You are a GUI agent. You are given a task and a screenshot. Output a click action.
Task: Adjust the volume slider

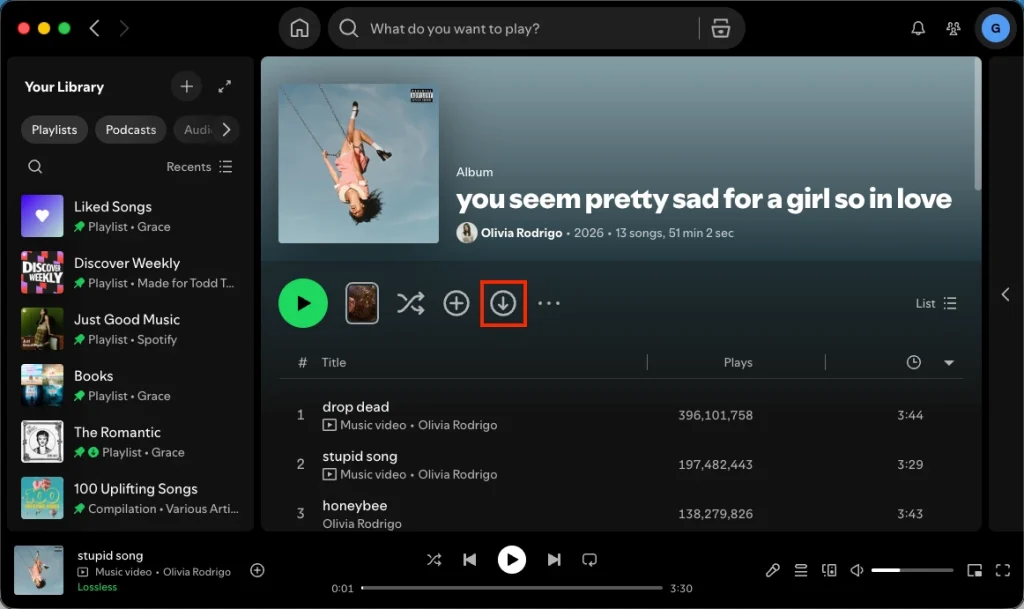click(912, 570)
